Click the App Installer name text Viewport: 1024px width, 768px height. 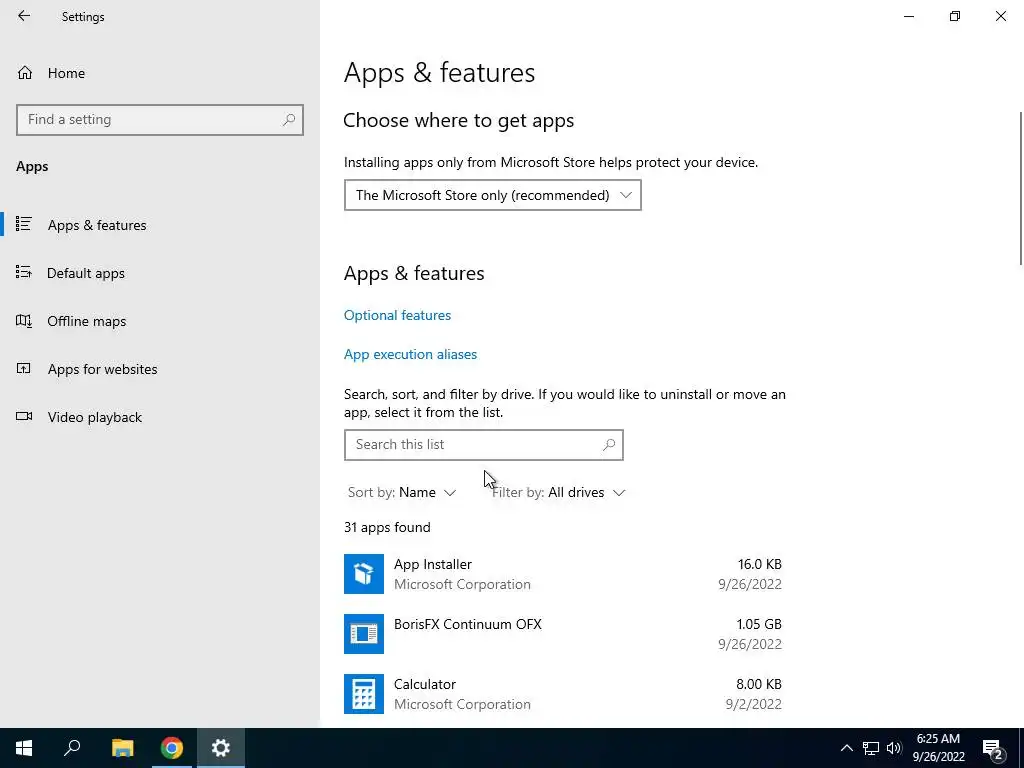(x=432, y=564)
